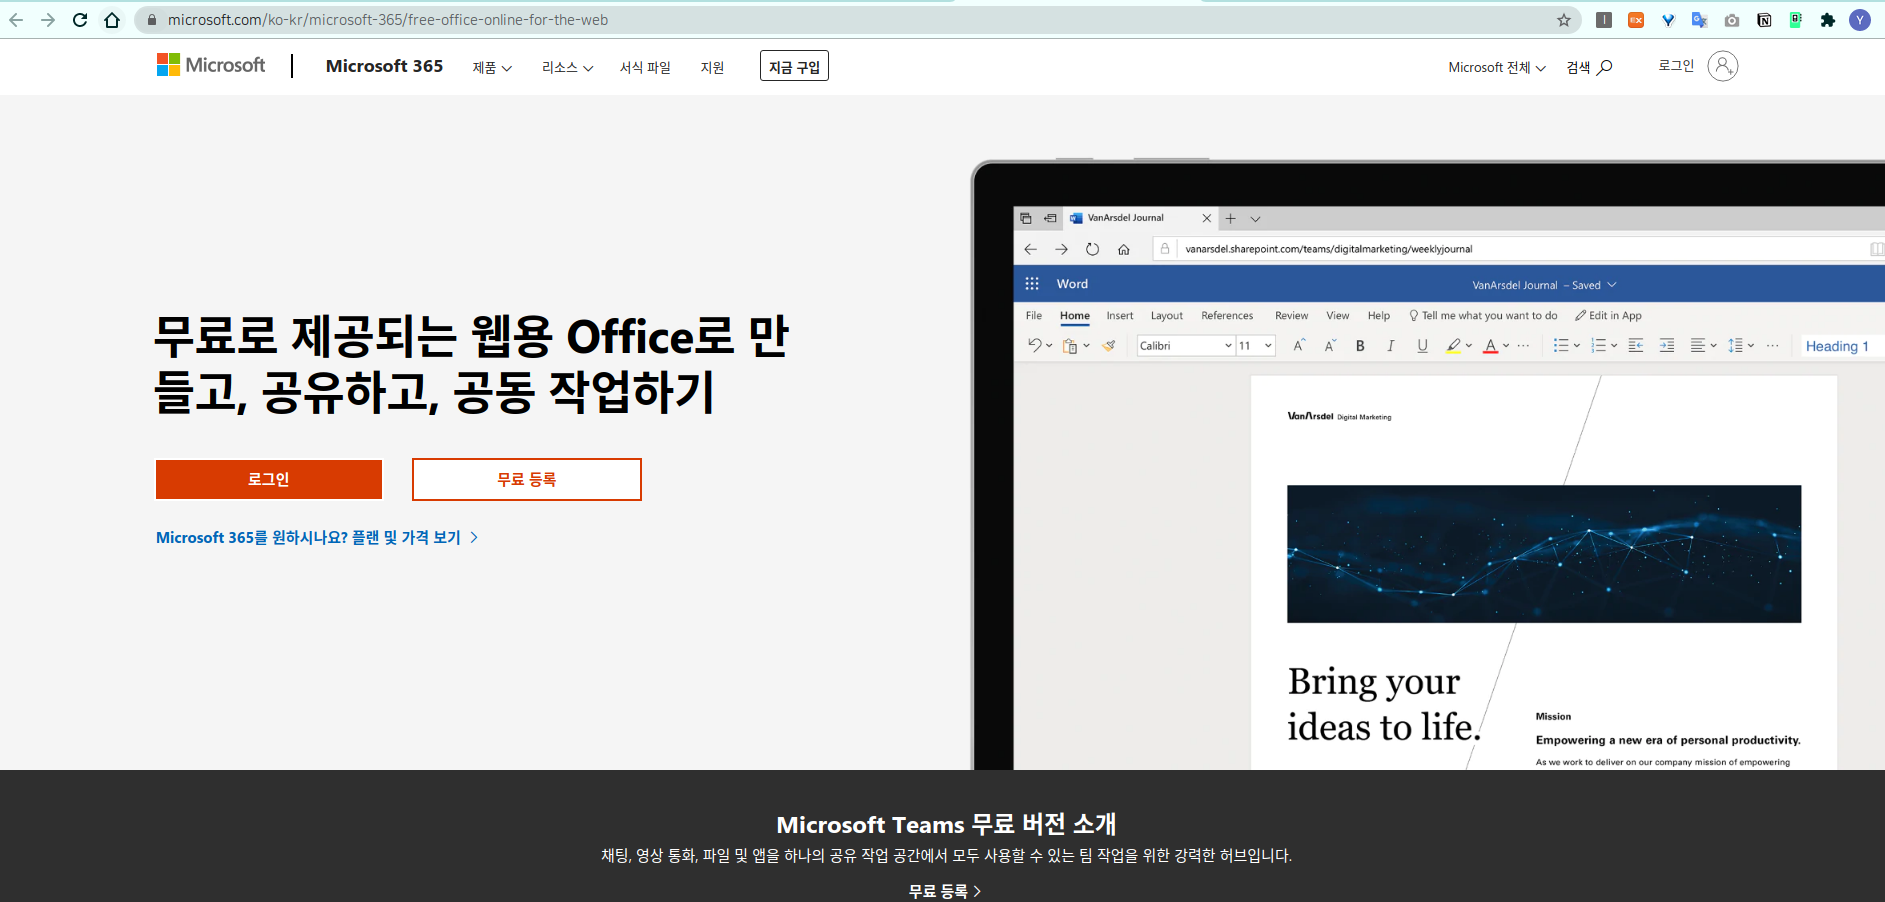The image size is (1885, 902).
Task: Click the browser address bar URL
Action: pos(388,20)
